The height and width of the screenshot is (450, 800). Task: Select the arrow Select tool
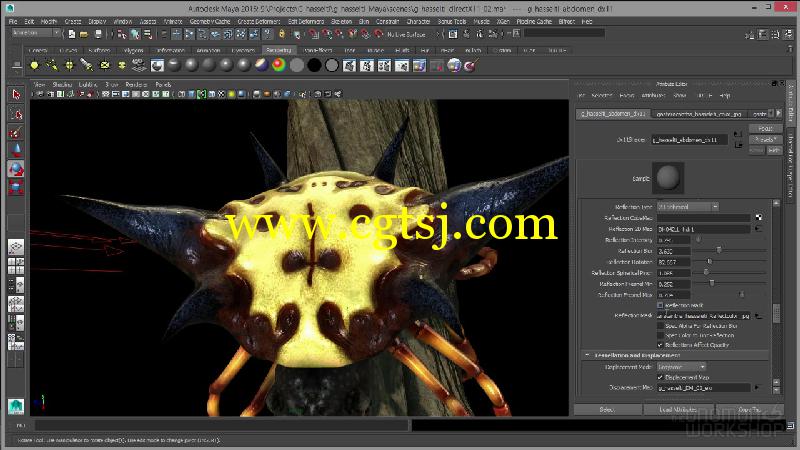pos(16,95)
